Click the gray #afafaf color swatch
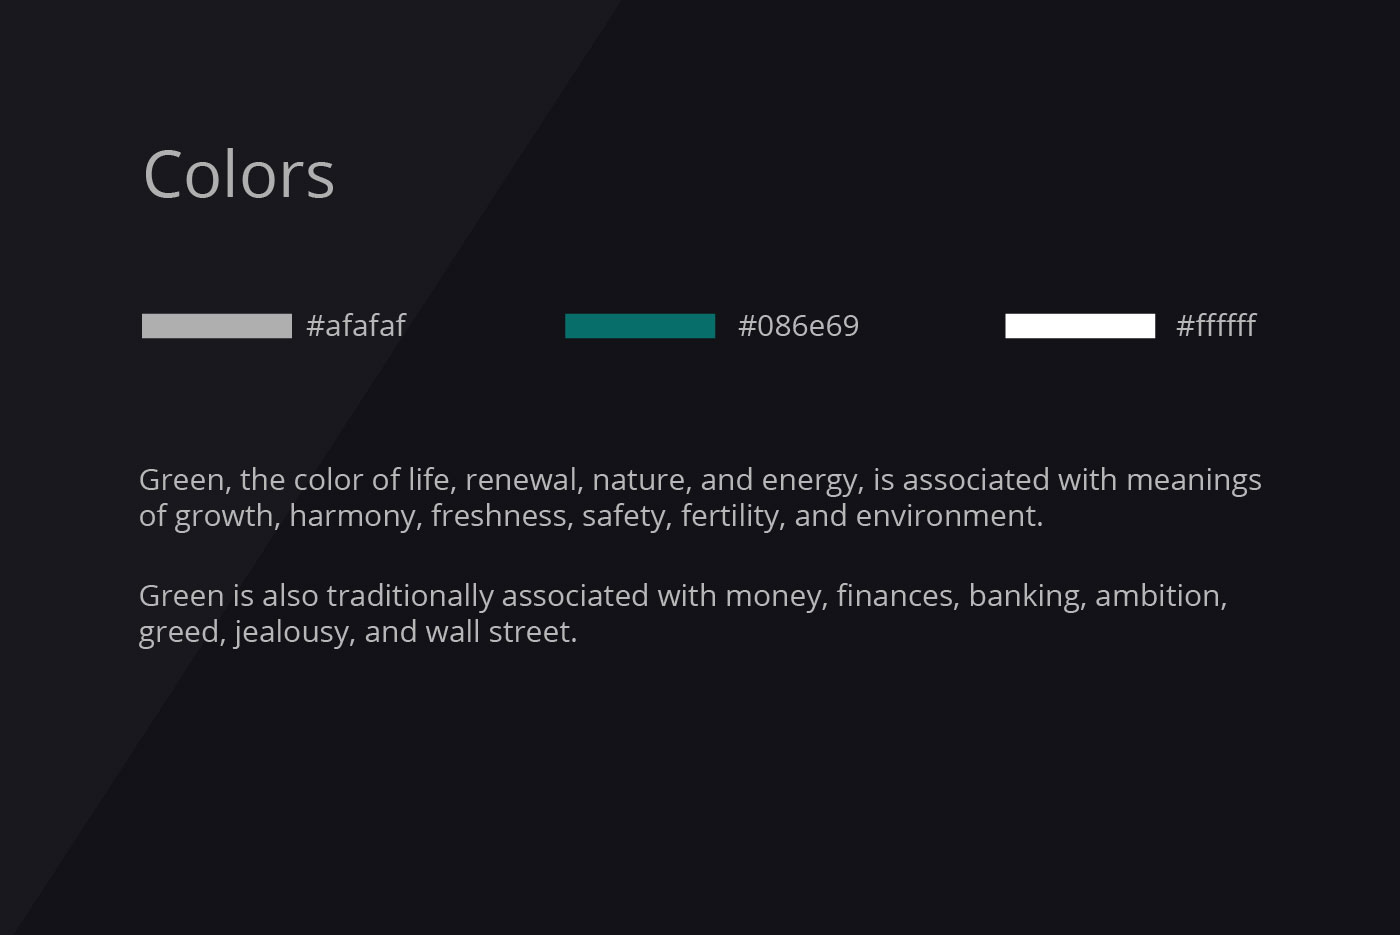 (217, 326)
